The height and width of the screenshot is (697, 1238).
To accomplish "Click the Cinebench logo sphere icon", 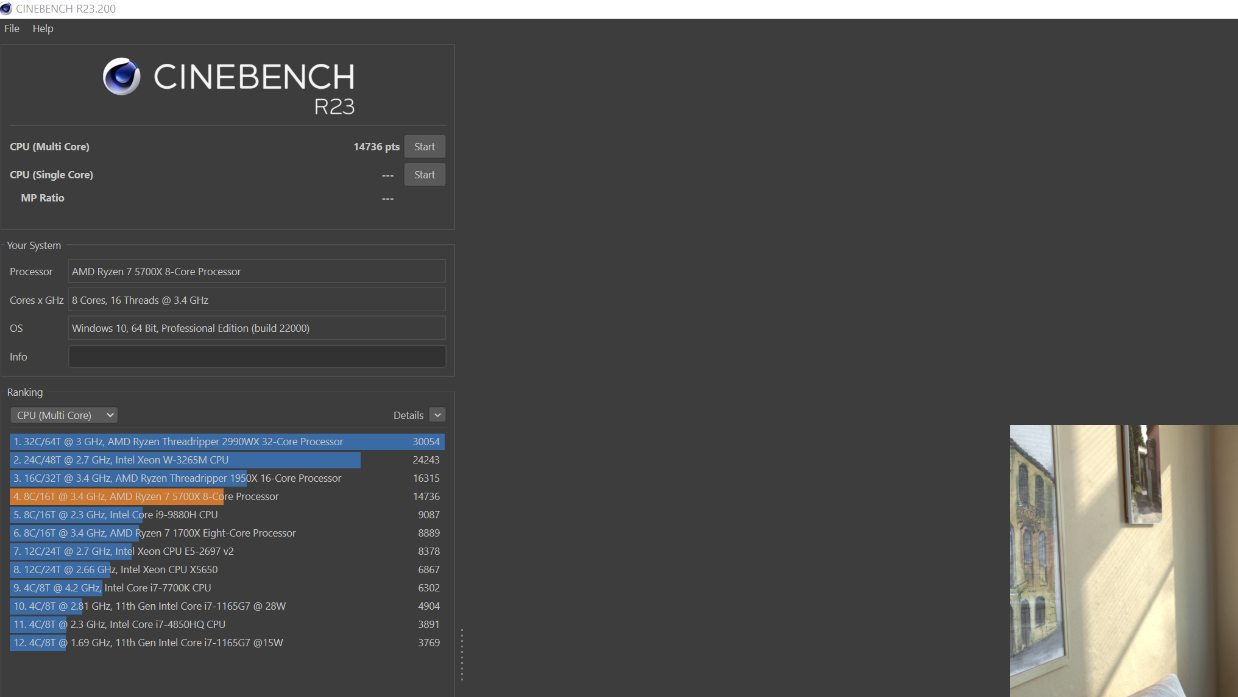I will [122, 77].
